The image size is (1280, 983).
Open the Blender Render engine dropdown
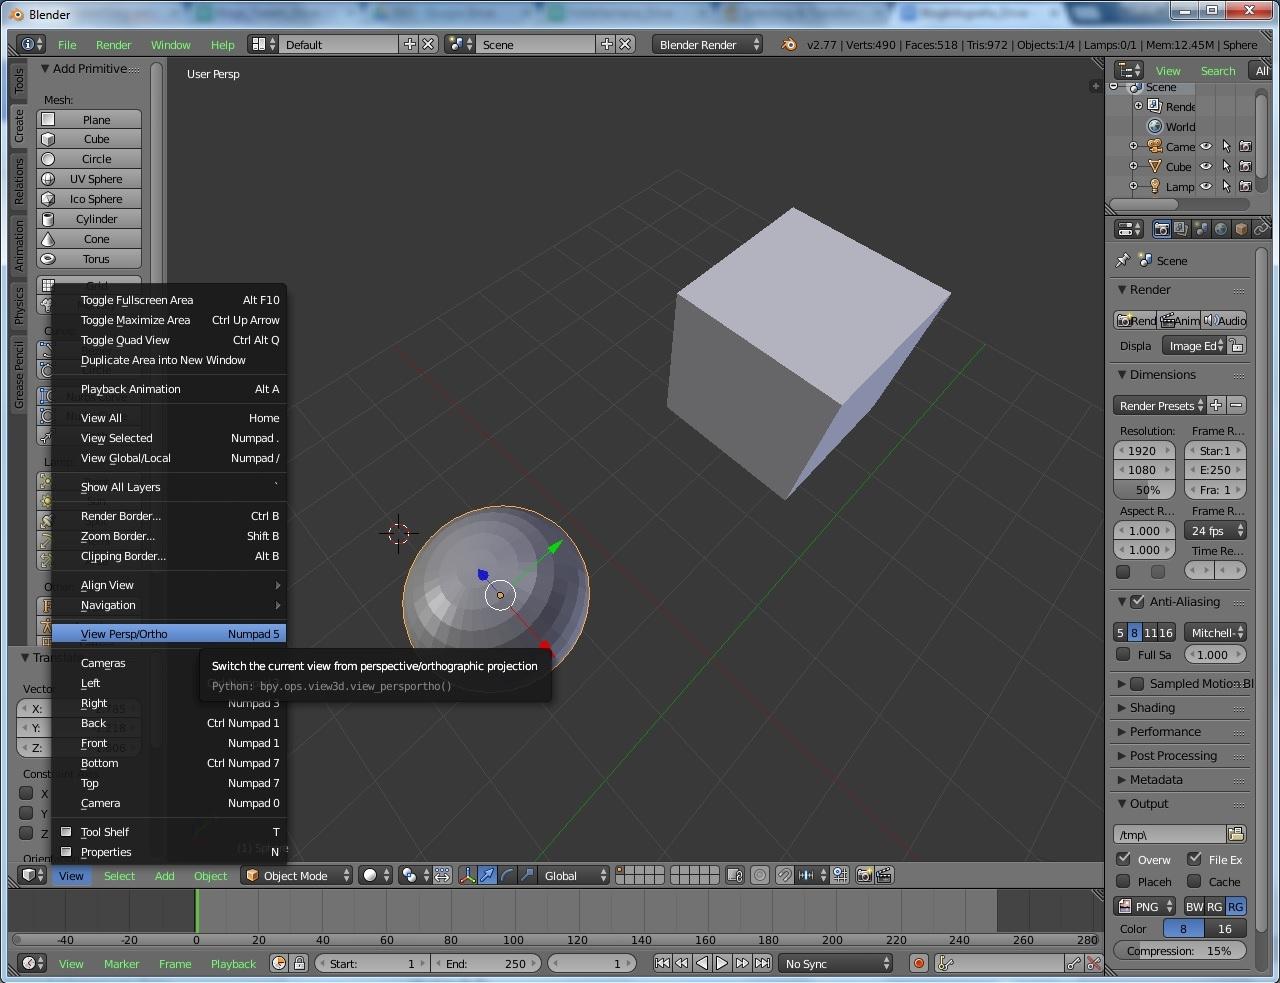(x=707, y=44)
